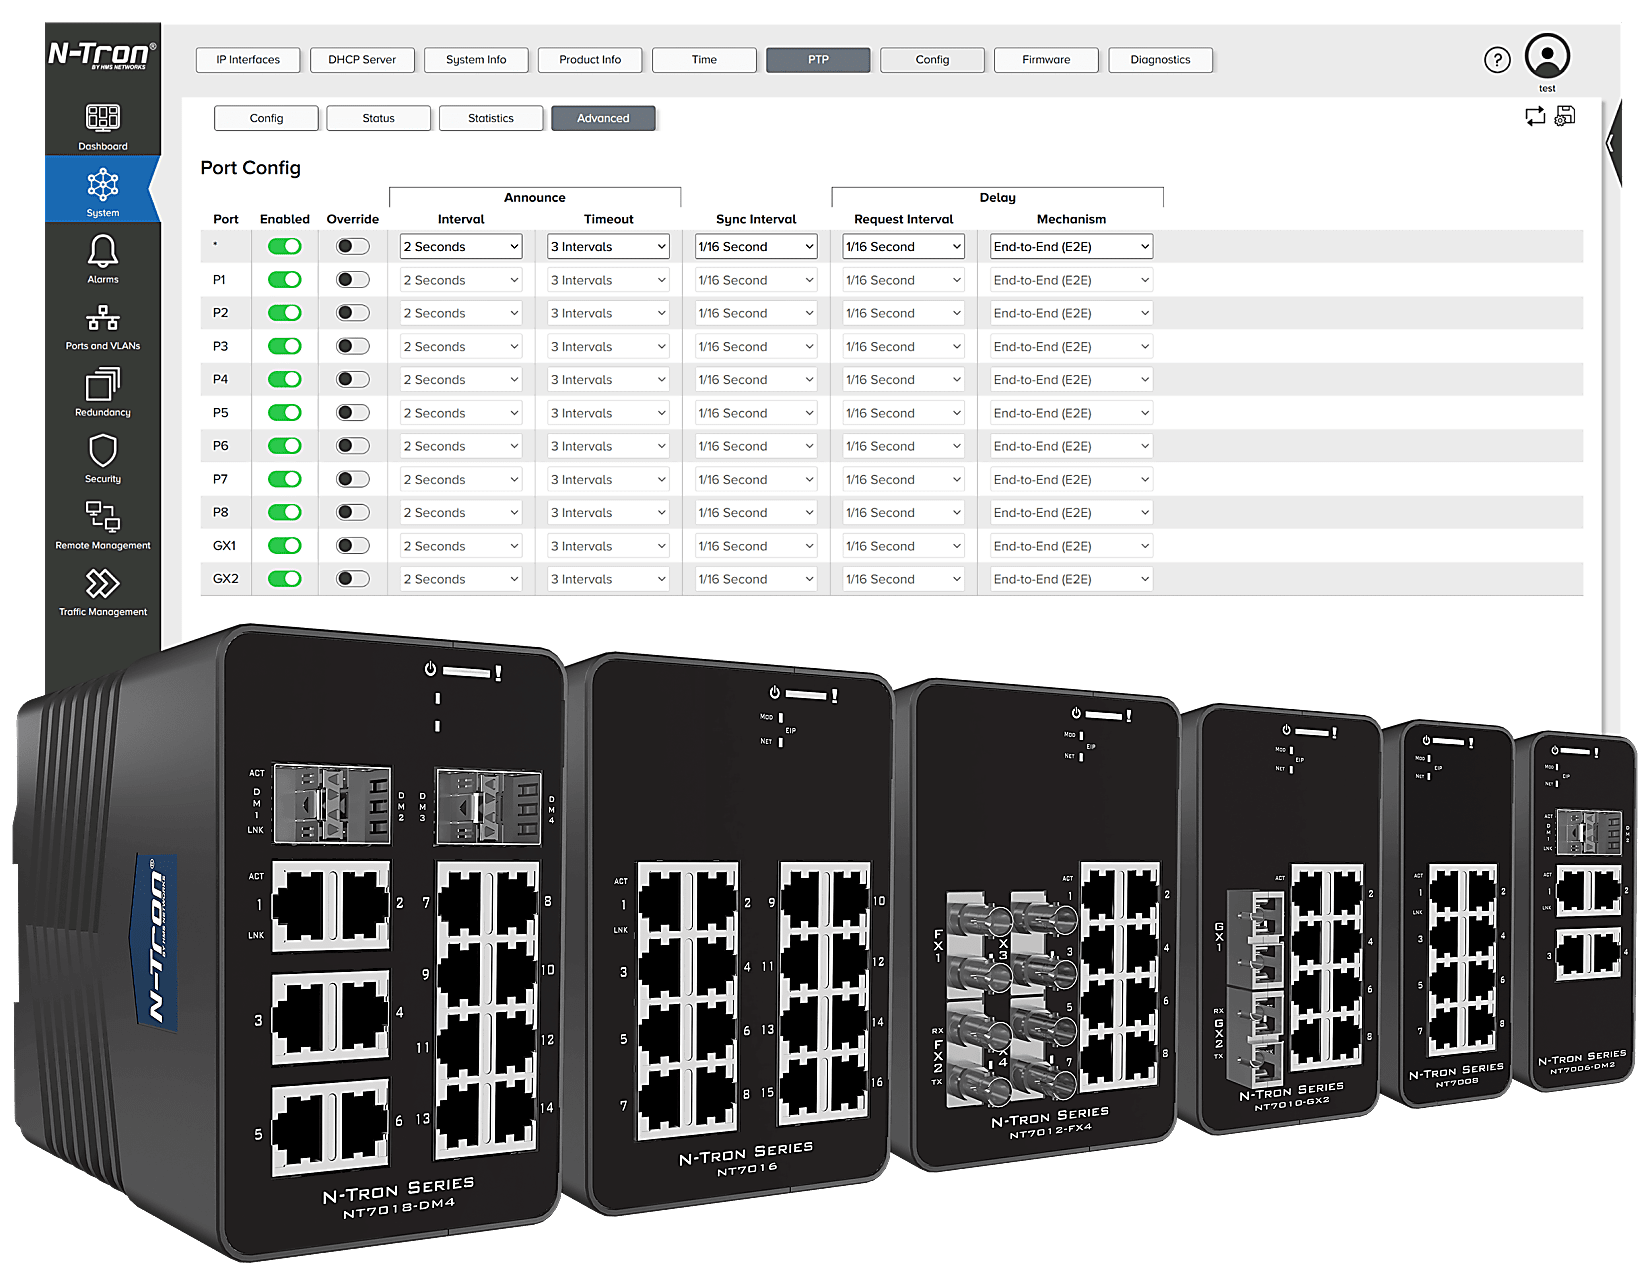Screen dimensions: 1650x1286
Task: Open the all-ports Delay Mechanism dropdown
Action: click(1071, 246)
